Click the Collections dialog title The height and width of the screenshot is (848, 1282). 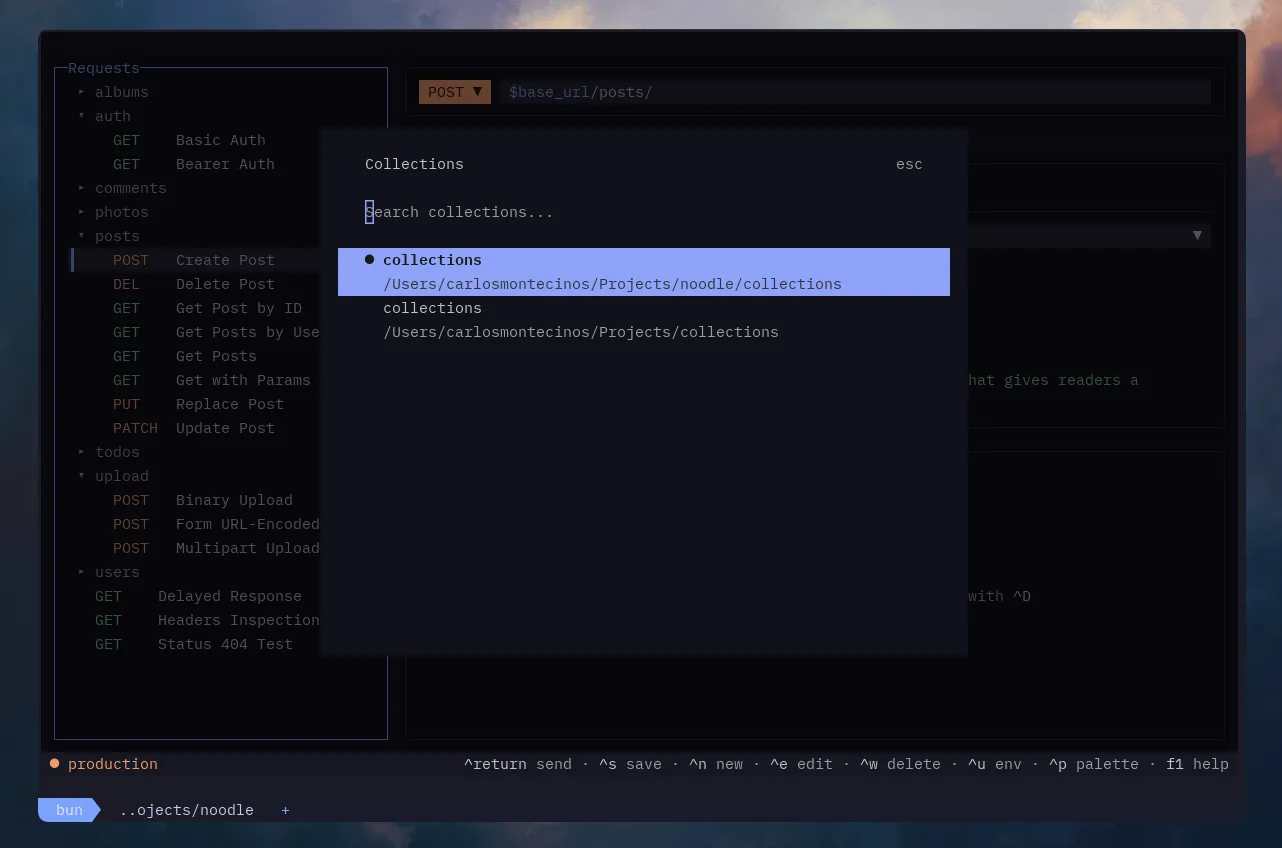[x=414, y=164]
